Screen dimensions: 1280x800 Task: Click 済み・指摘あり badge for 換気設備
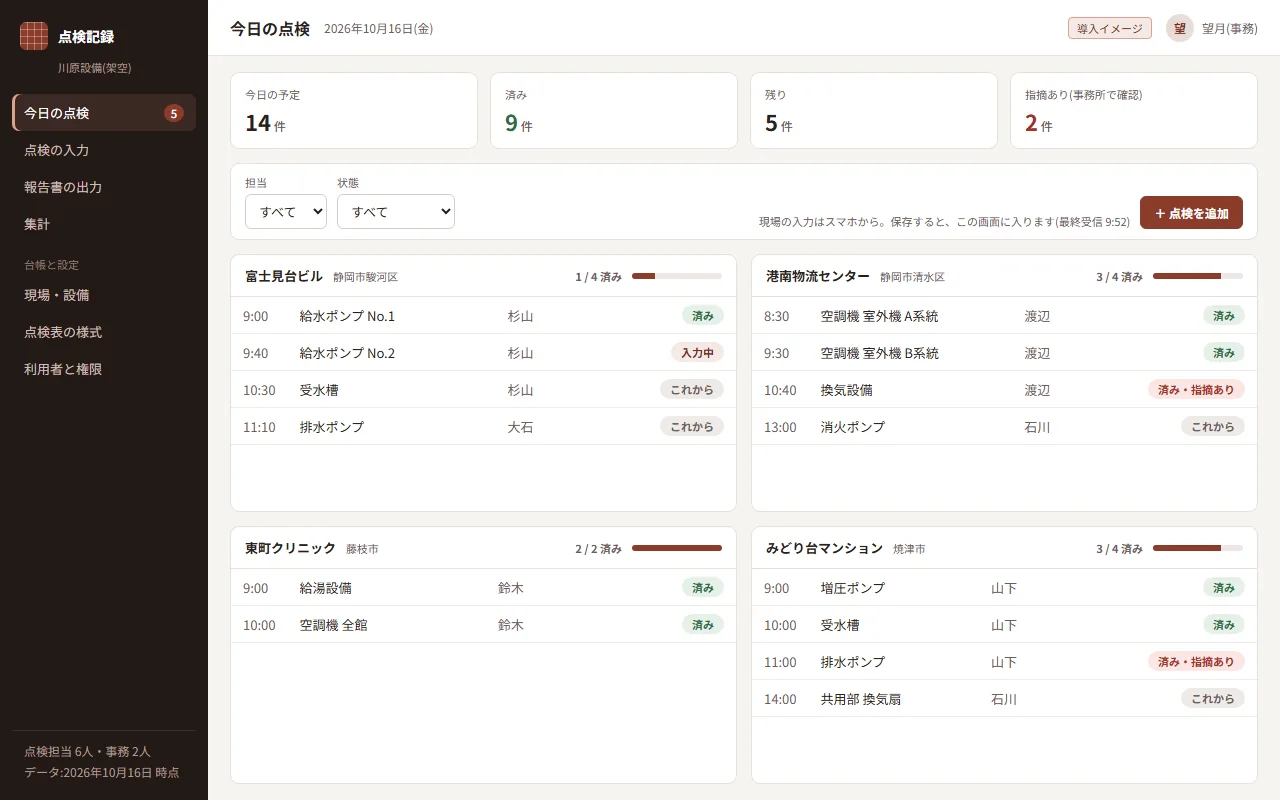1196,390
